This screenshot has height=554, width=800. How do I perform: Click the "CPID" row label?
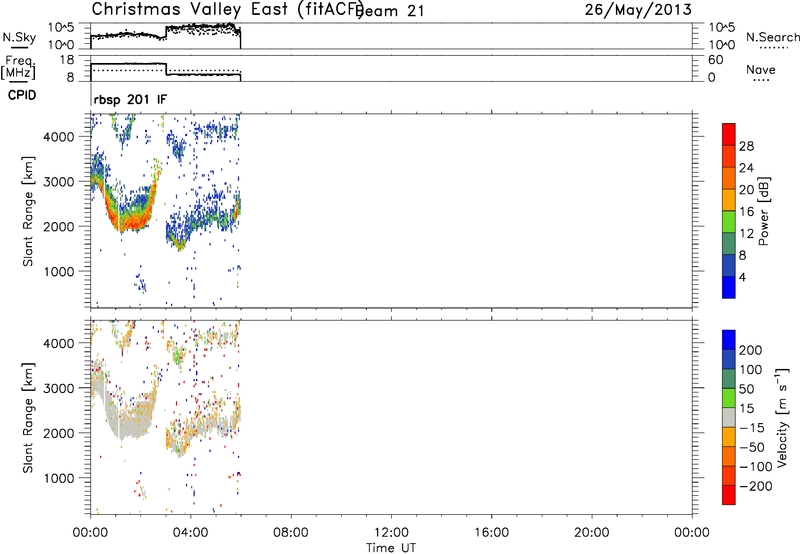(x=22, y=95)
